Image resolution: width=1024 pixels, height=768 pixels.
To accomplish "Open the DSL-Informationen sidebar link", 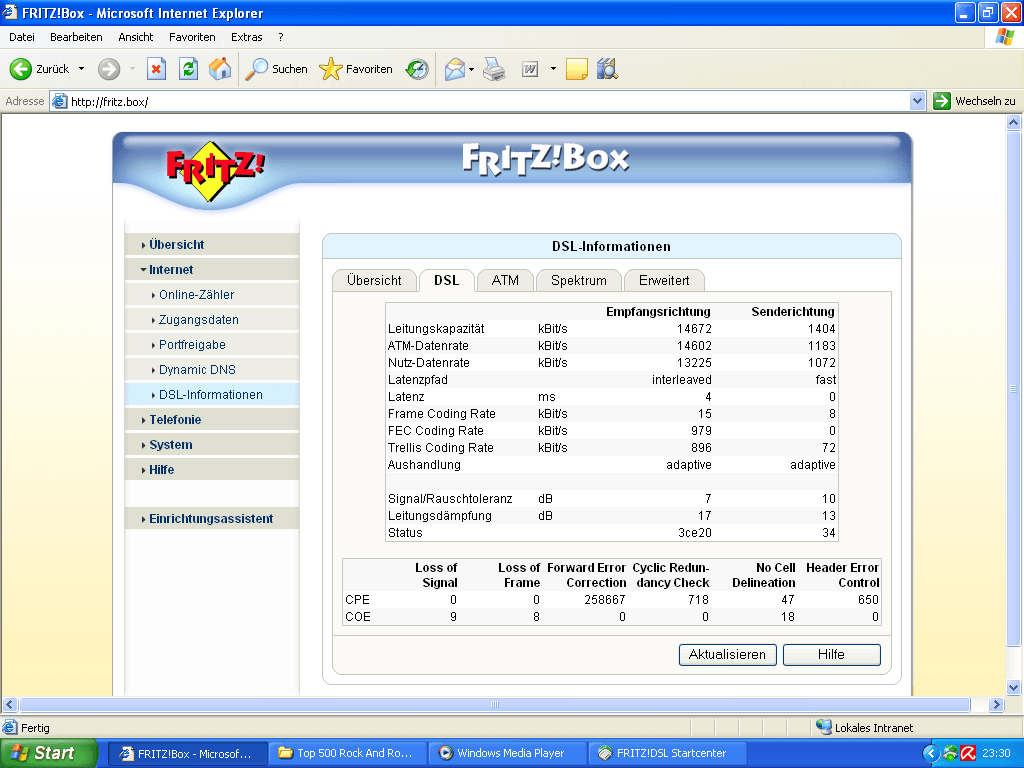I will [x=211, y=394].
